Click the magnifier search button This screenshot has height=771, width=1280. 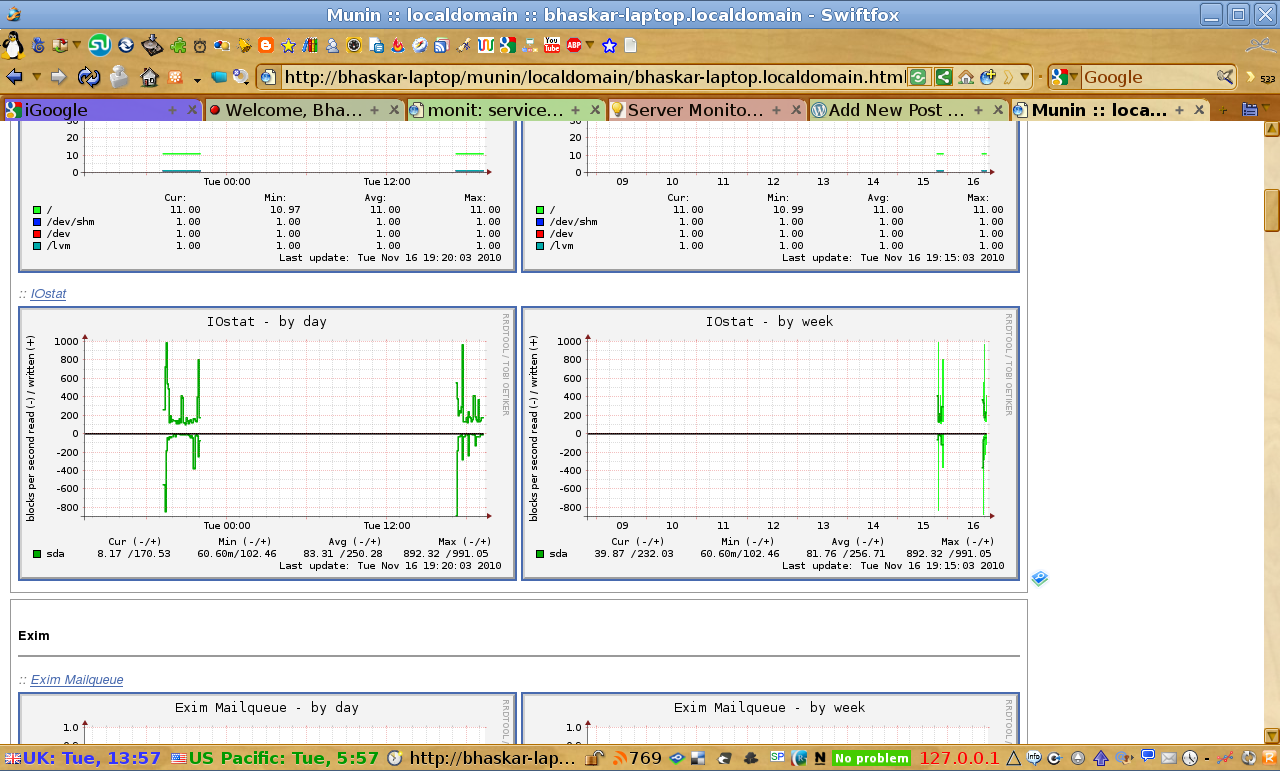[1225, 77]
